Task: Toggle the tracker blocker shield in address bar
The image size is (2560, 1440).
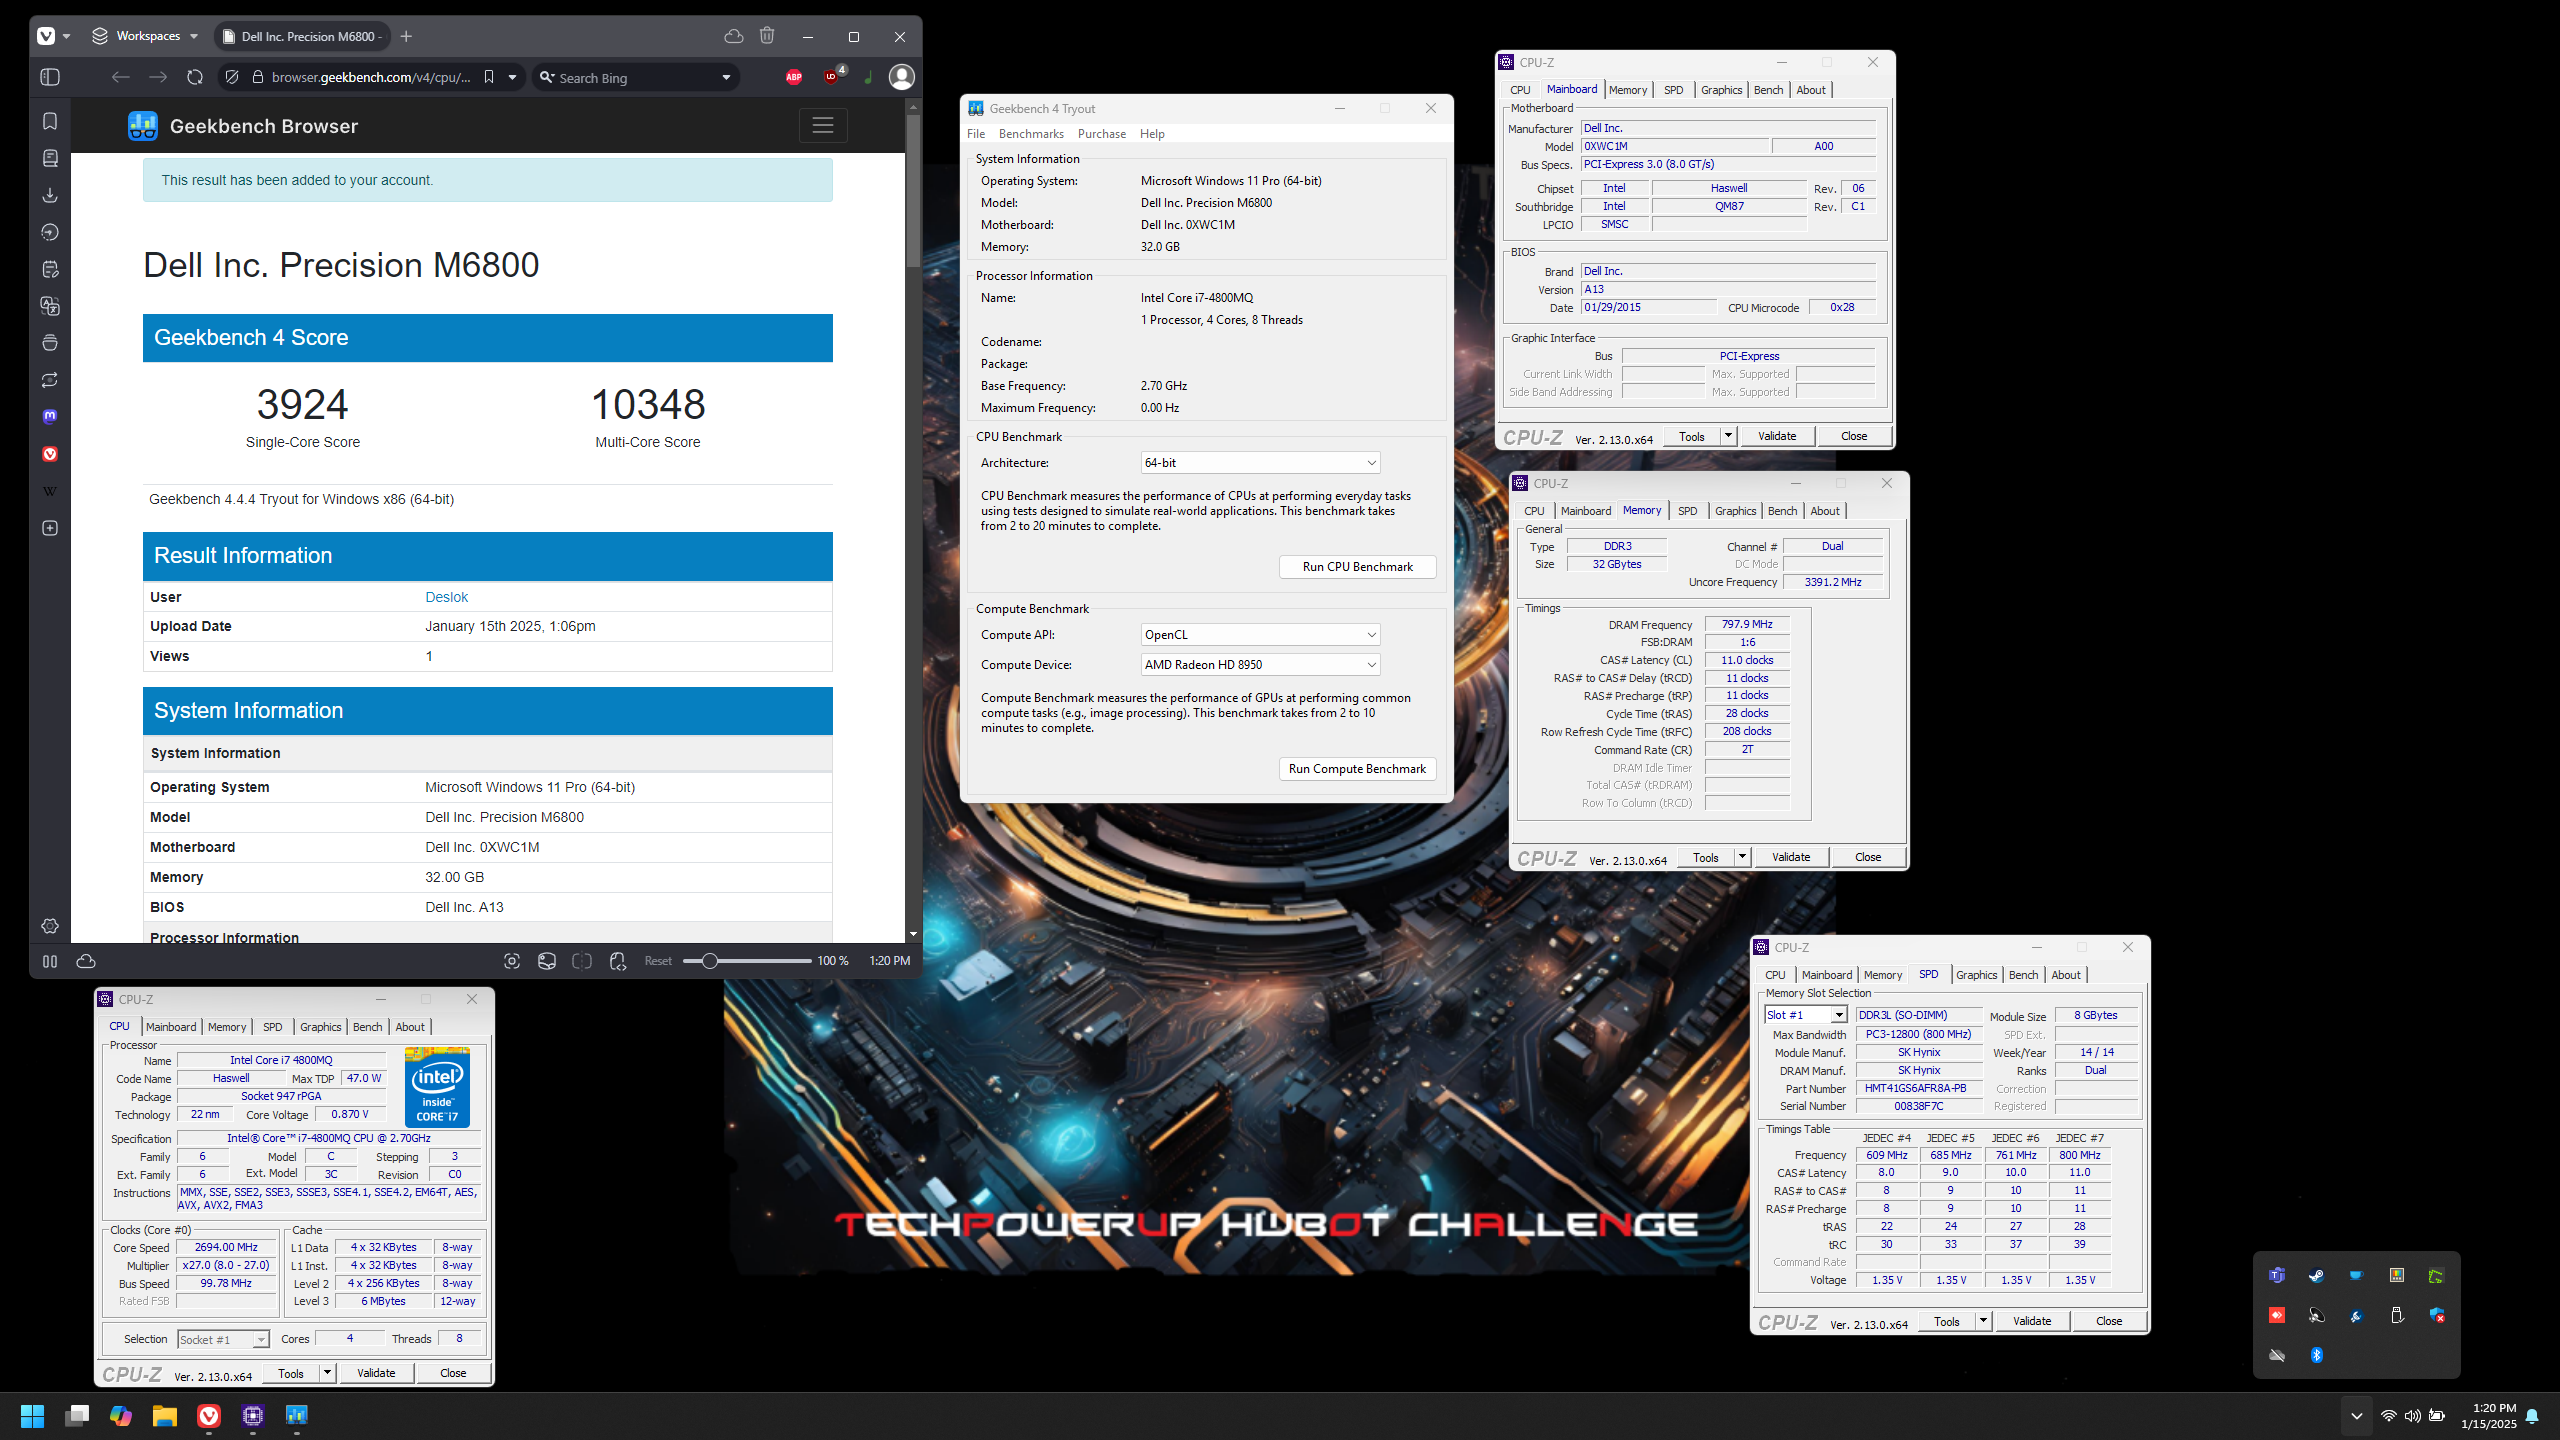Action: (232, 77)
